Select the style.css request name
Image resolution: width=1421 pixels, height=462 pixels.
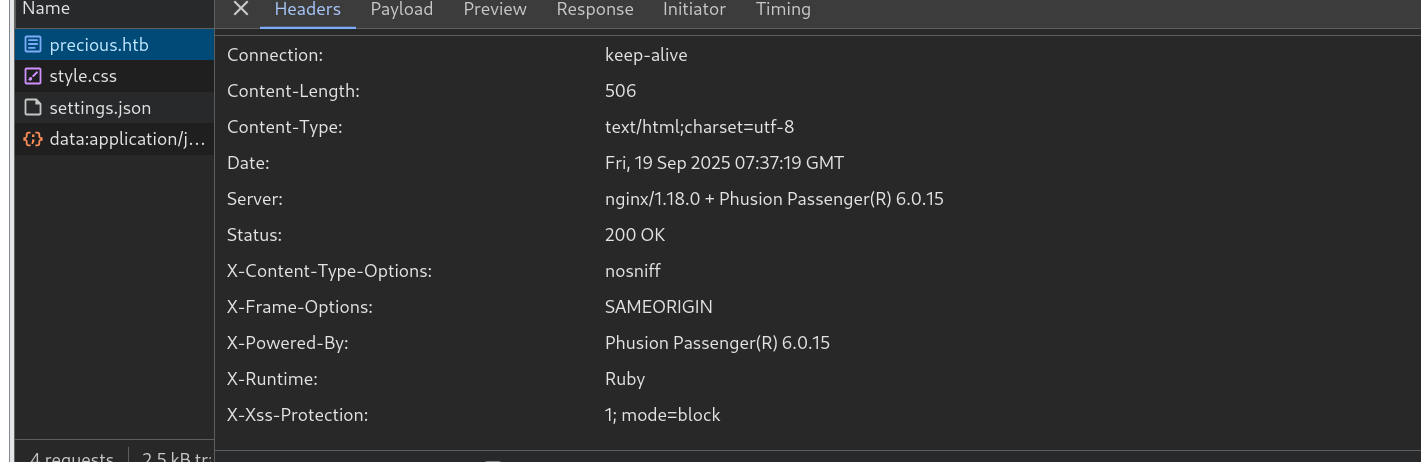tap(83, 76)
